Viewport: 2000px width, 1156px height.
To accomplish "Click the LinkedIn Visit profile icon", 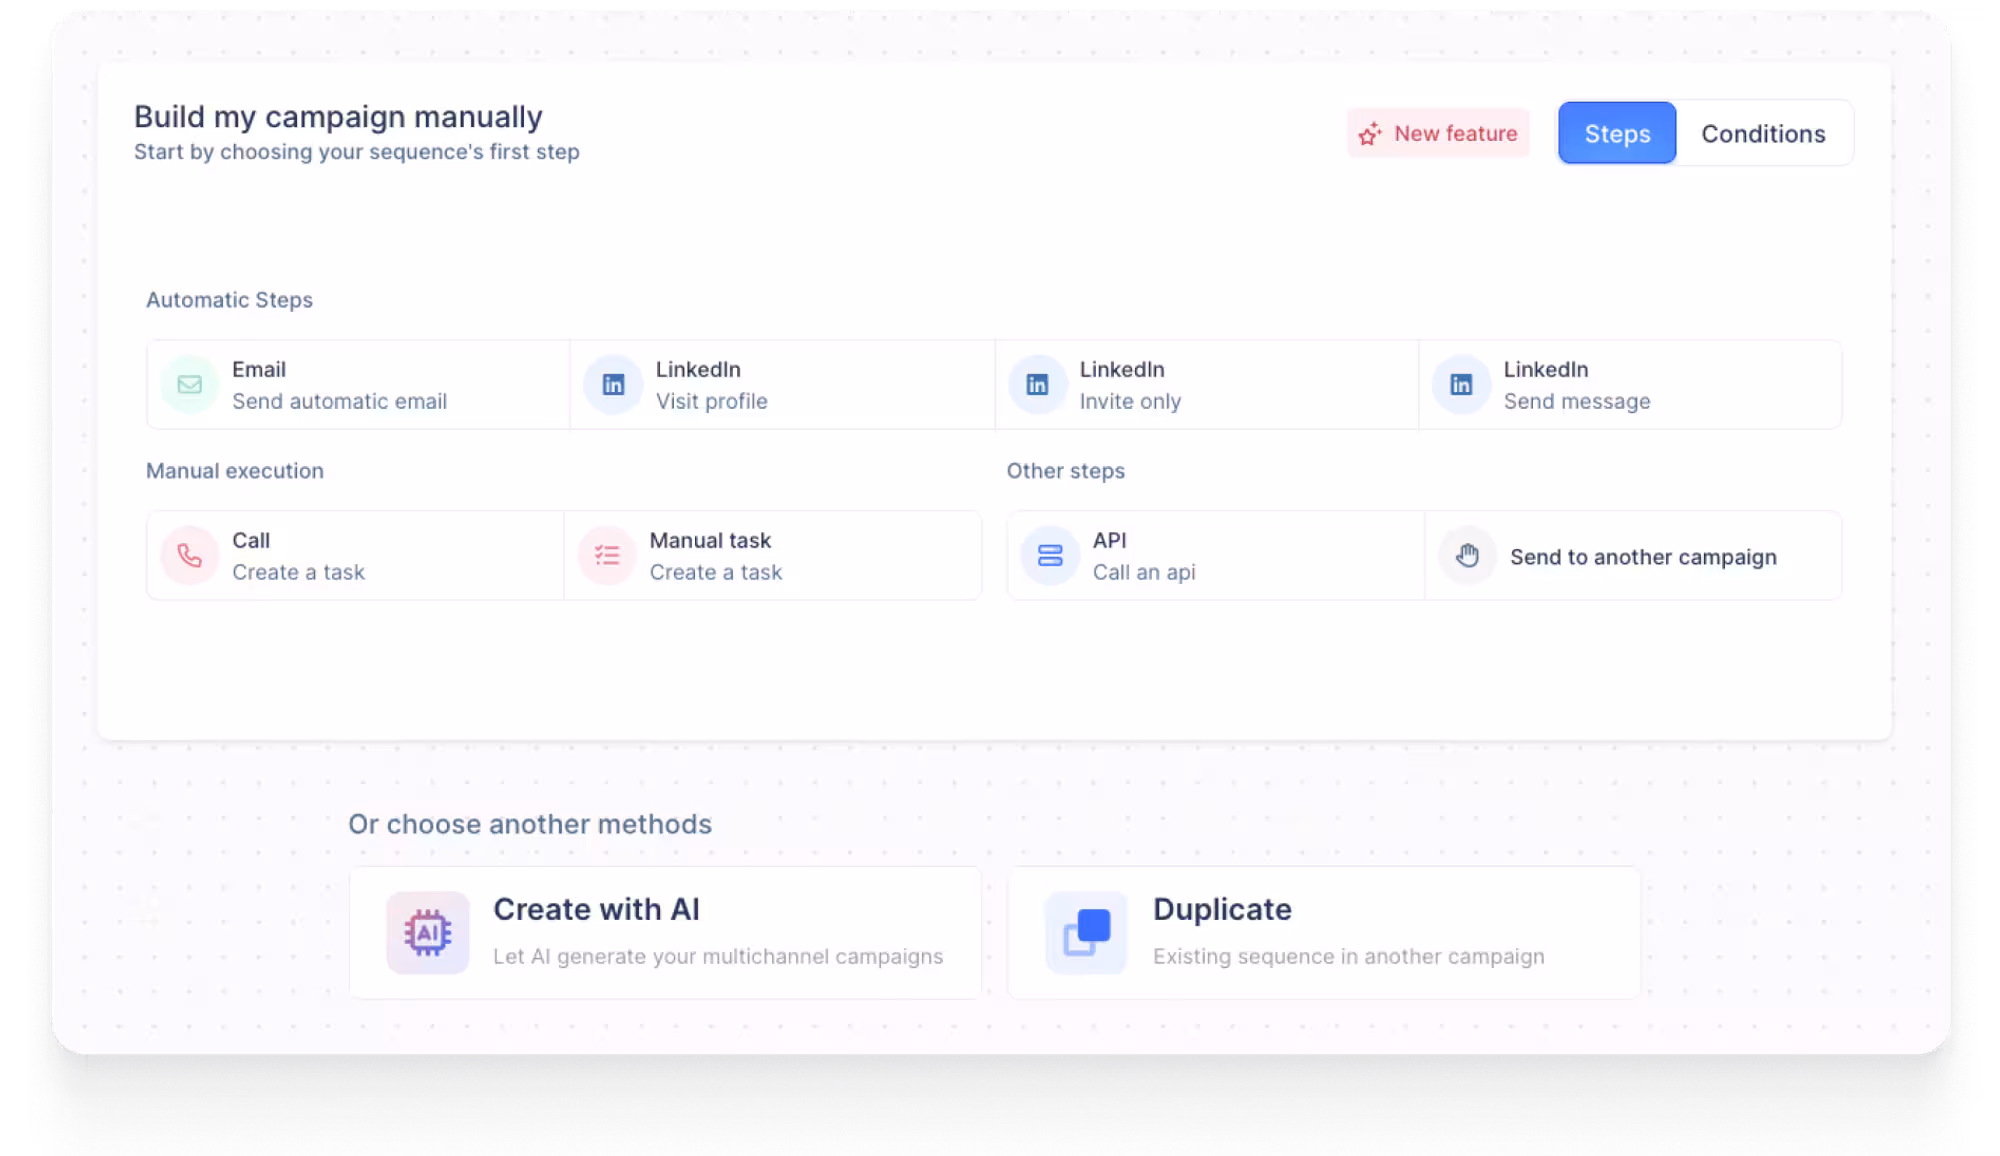I will 613,385.
